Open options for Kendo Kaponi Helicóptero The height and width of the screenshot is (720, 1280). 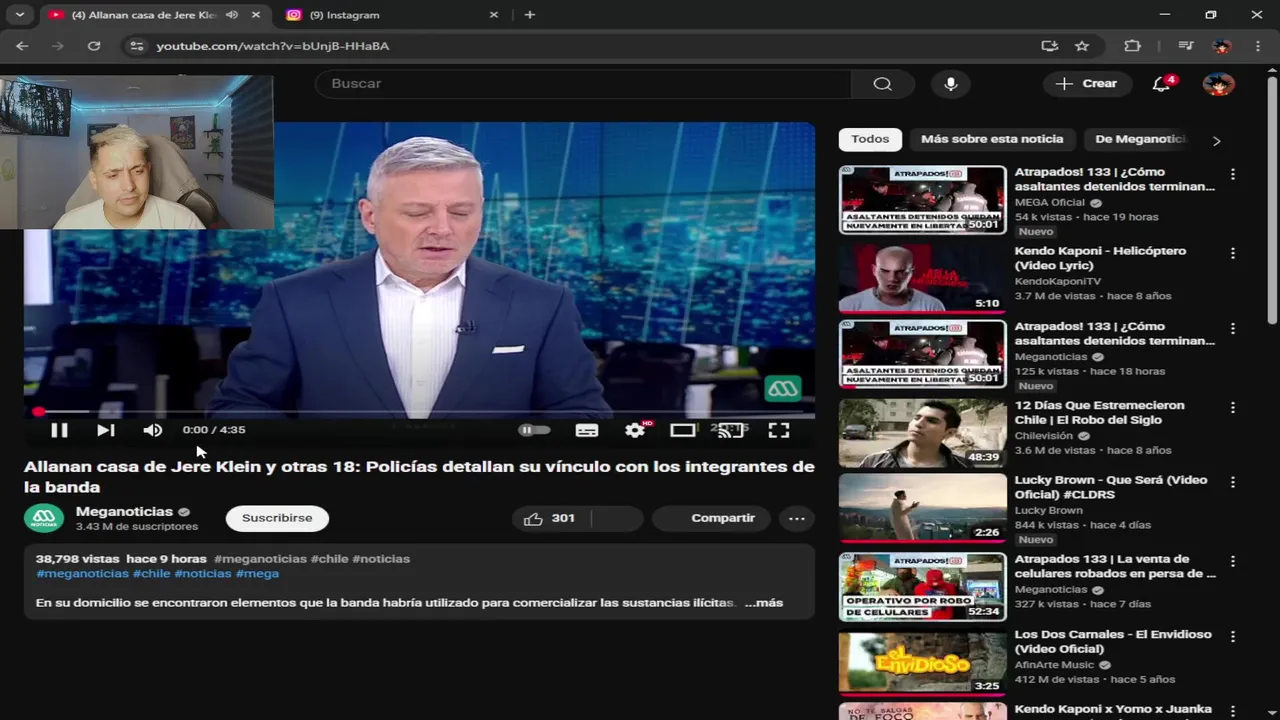[1232, 253]
